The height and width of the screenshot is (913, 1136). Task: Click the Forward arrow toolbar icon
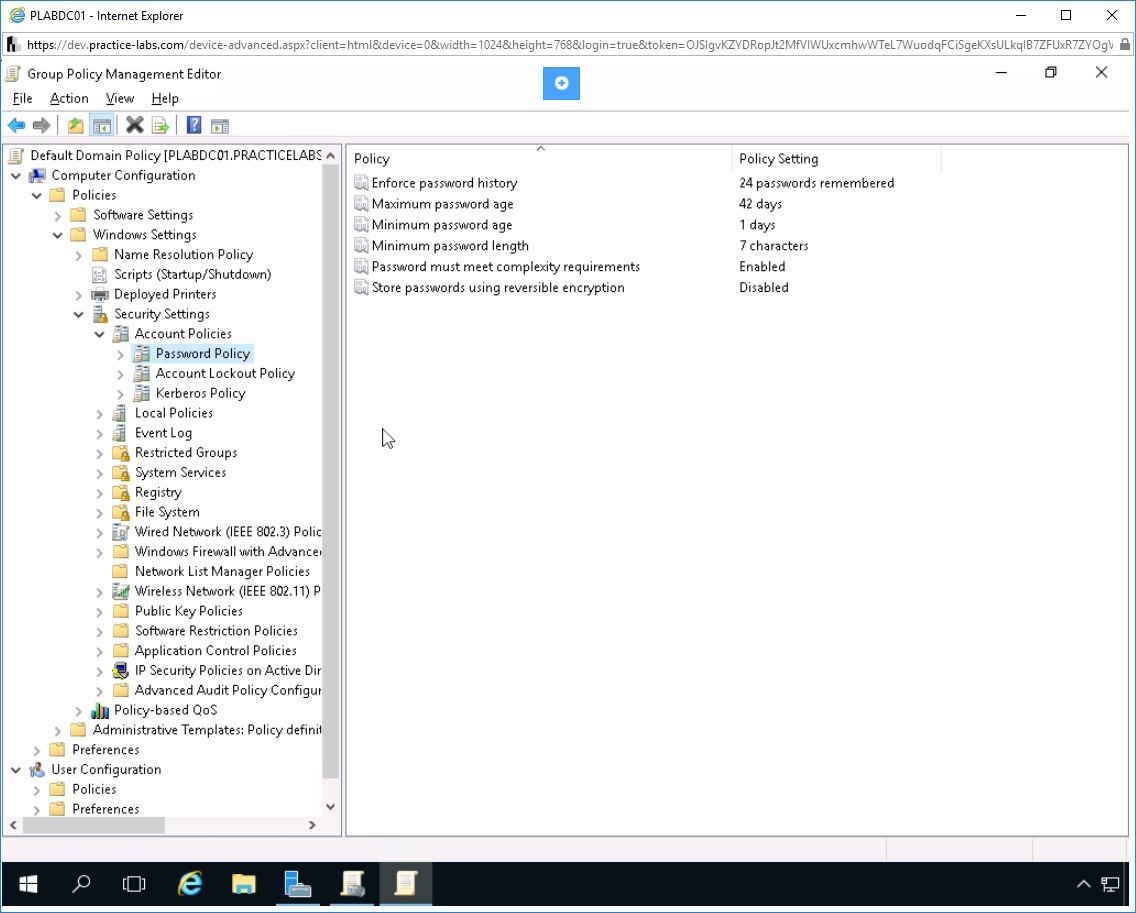41,125
